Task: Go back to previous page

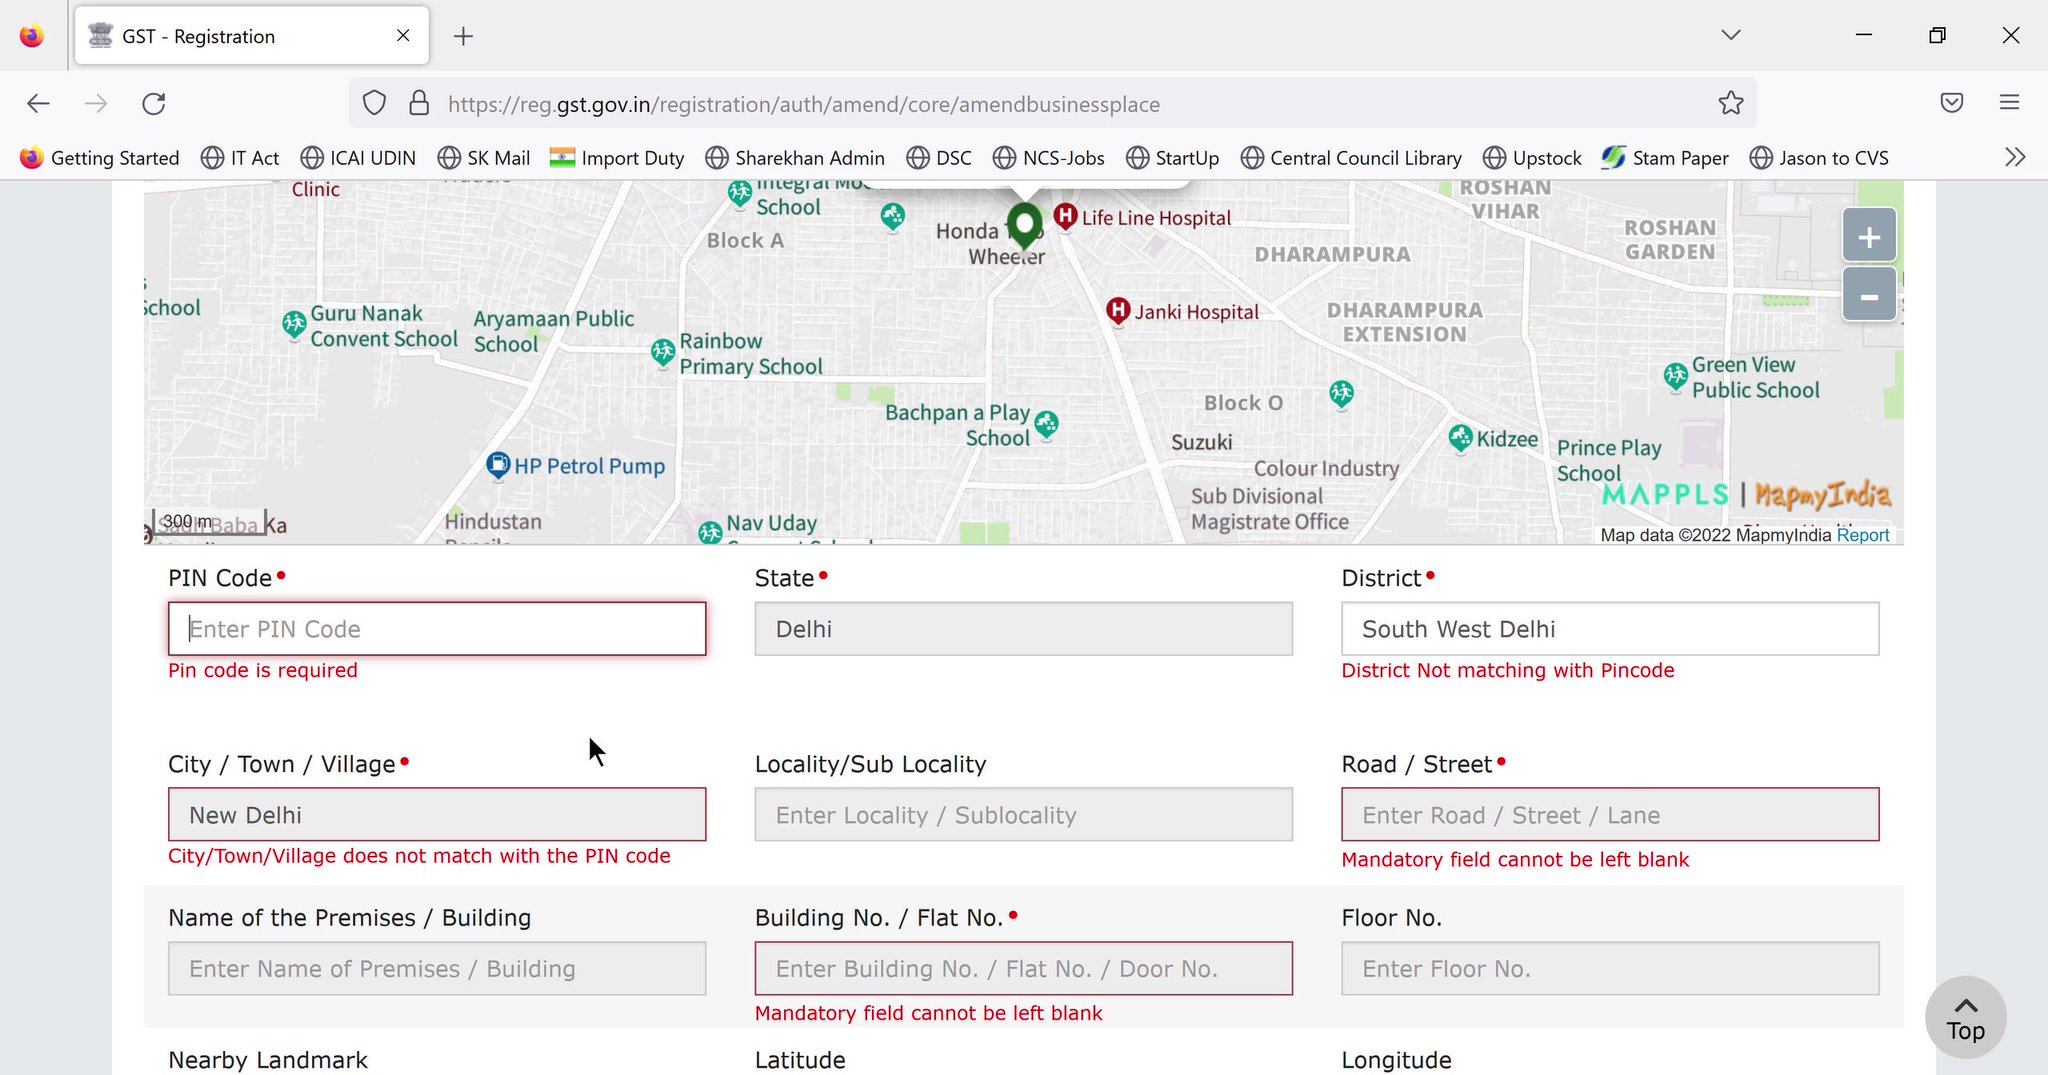Action: coord(38,103)
